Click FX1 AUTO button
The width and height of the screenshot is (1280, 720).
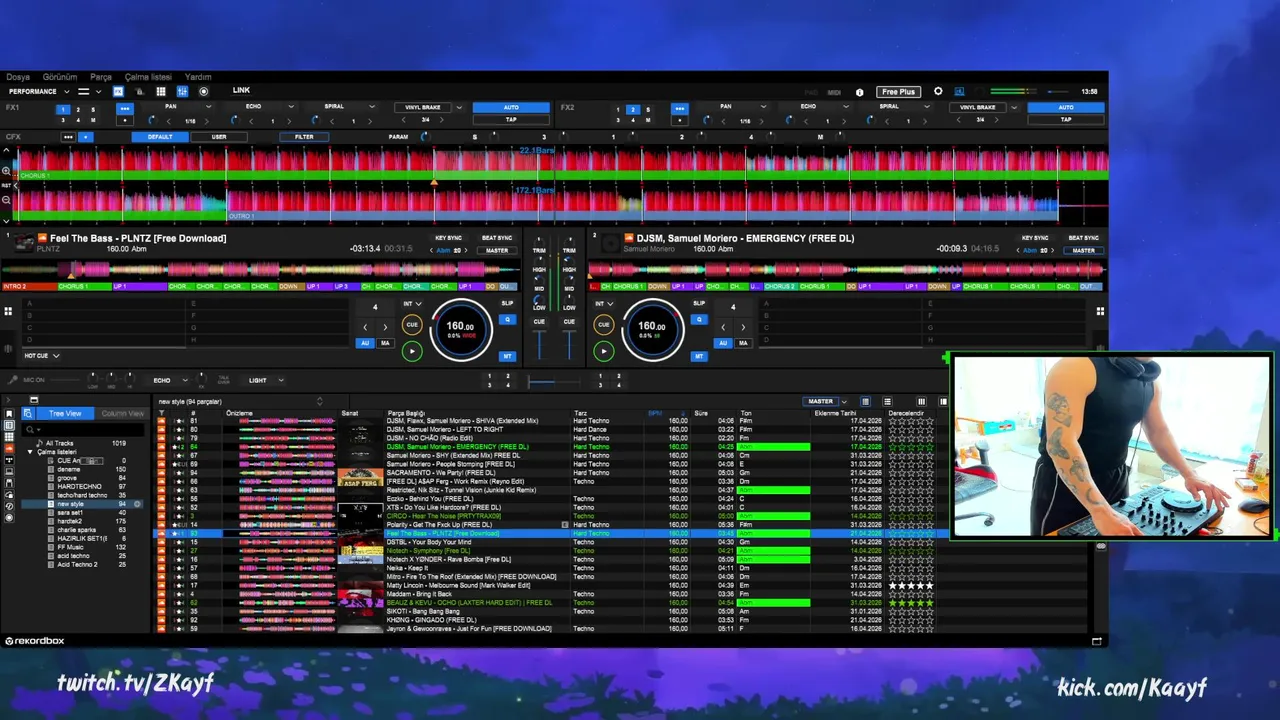click(511, 107)
